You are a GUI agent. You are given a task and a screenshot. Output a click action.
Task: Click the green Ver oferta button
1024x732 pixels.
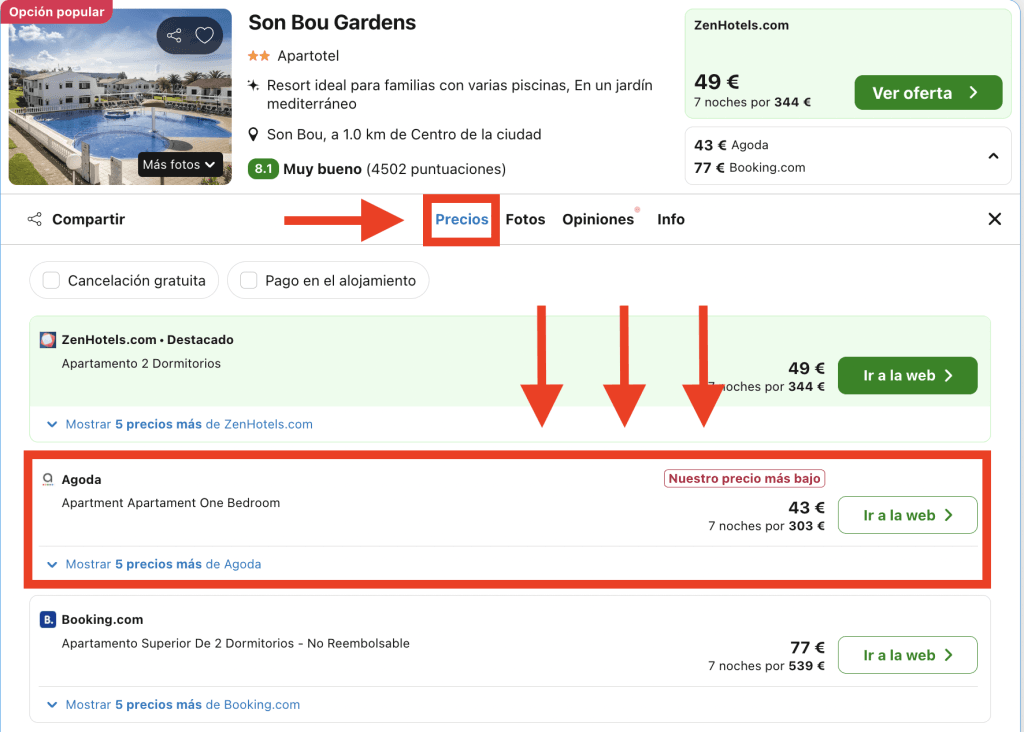pos(927,93)
